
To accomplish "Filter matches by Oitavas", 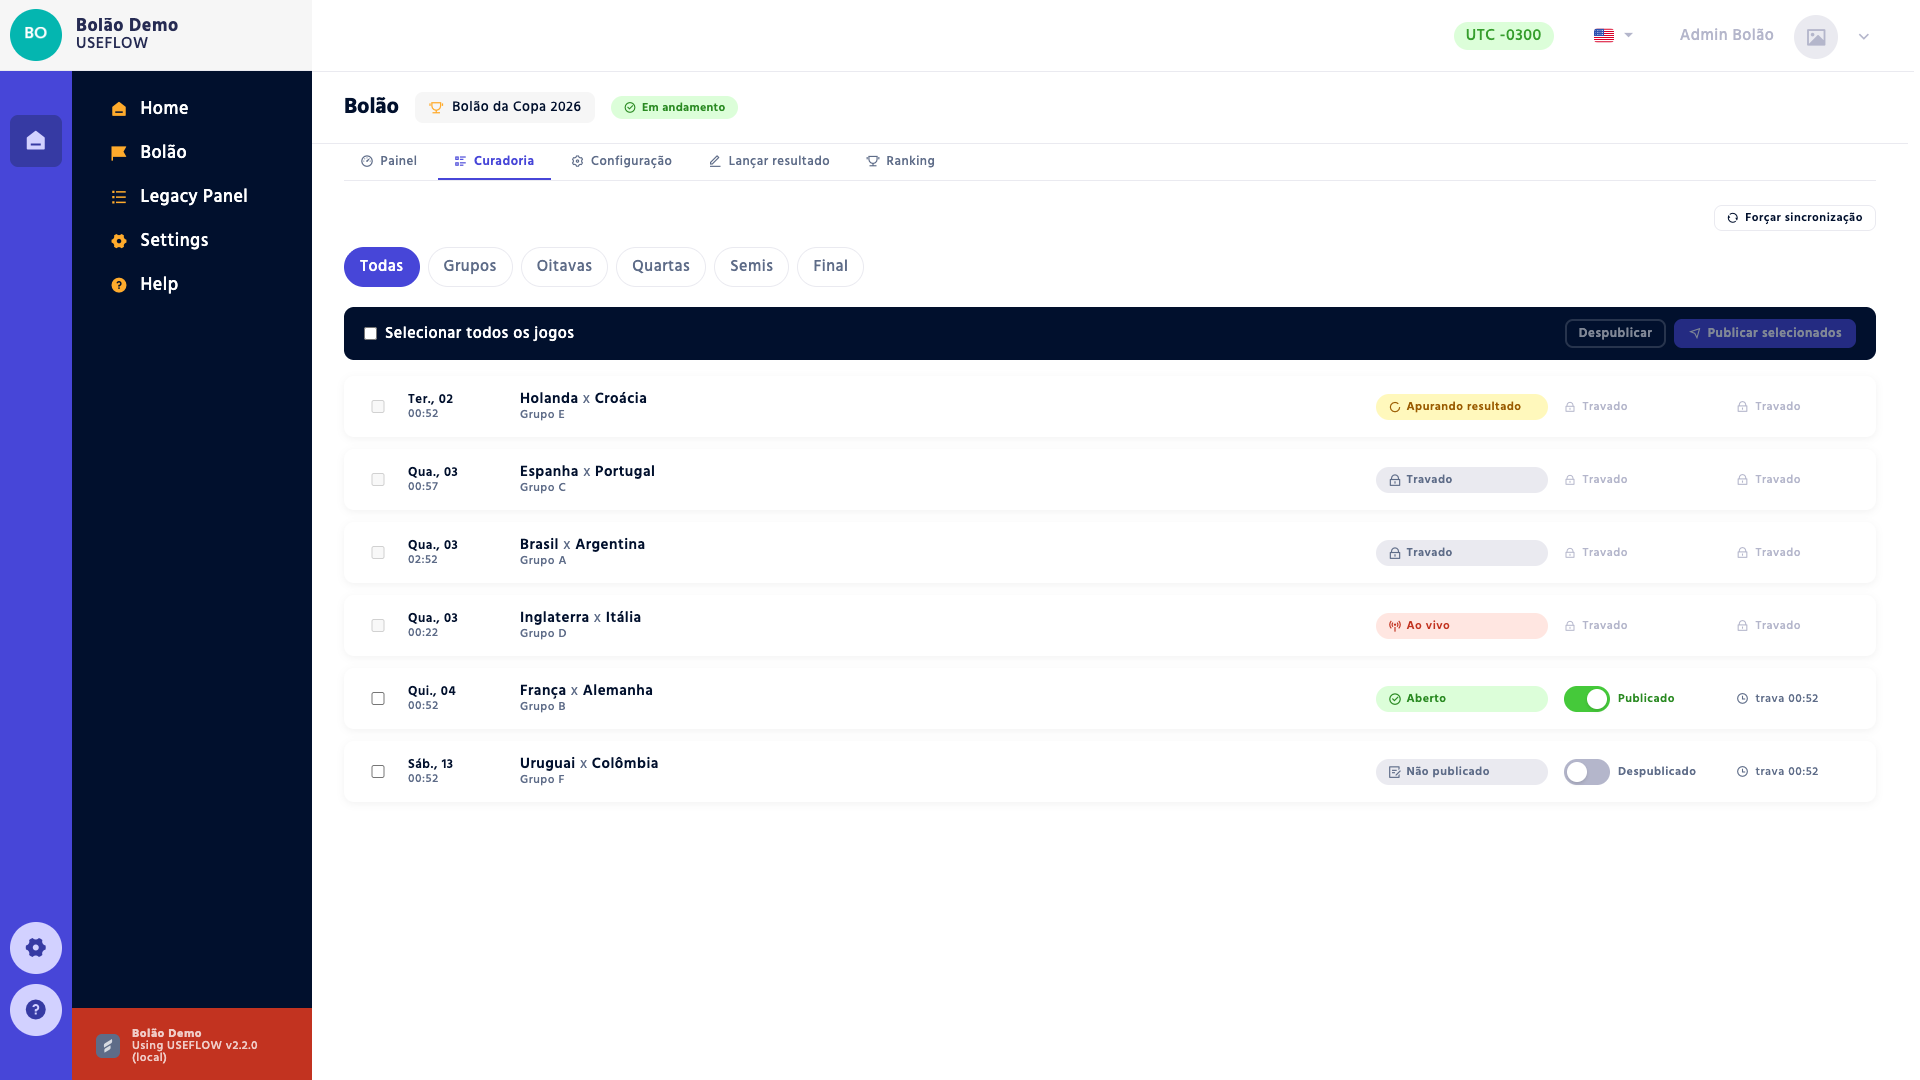I will pyautogui.click(x=564, y=267).
